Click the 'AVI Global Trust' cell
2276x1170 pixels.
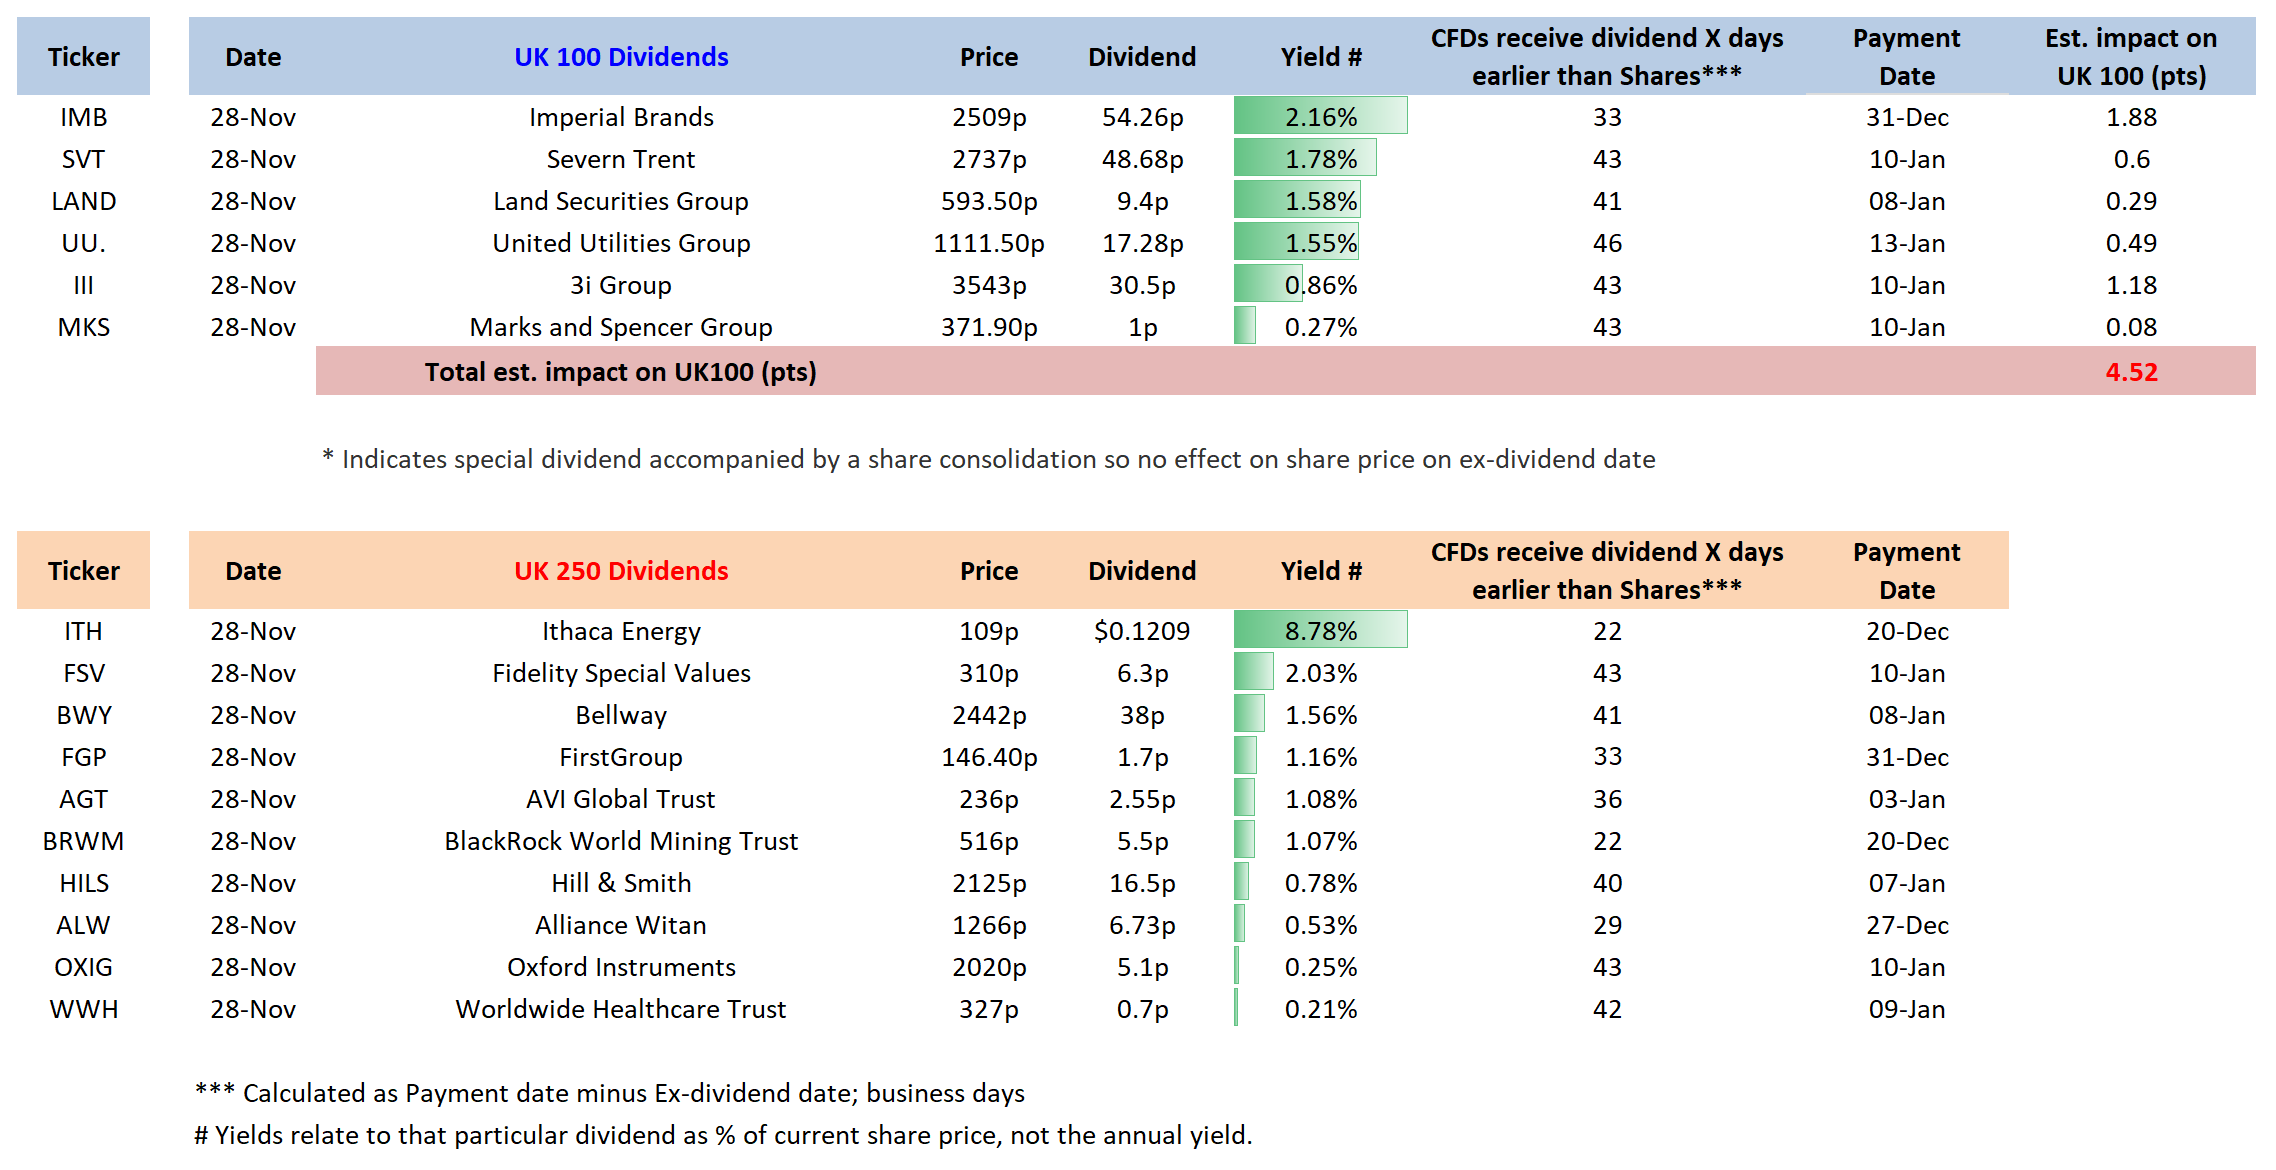coord(621,799)
